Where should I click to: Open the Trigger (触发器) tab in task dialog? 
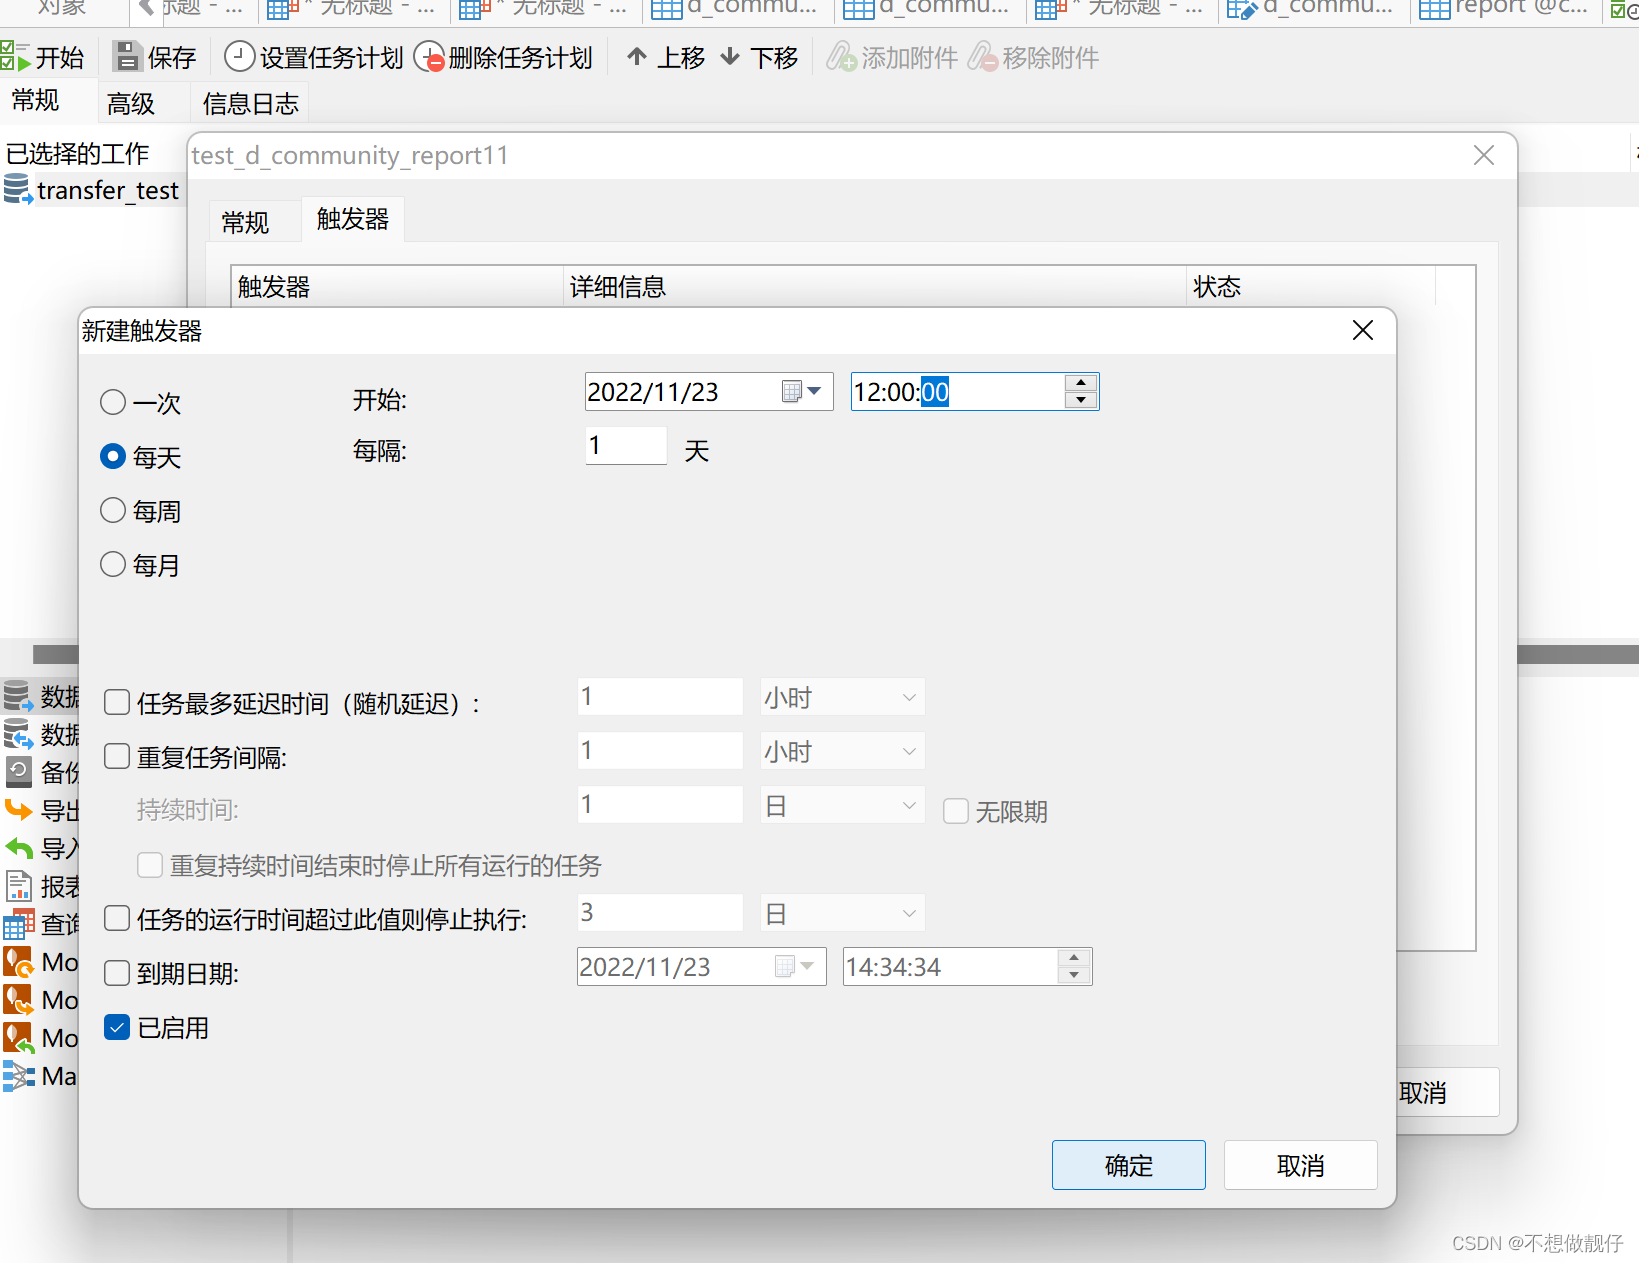point(353,219)
